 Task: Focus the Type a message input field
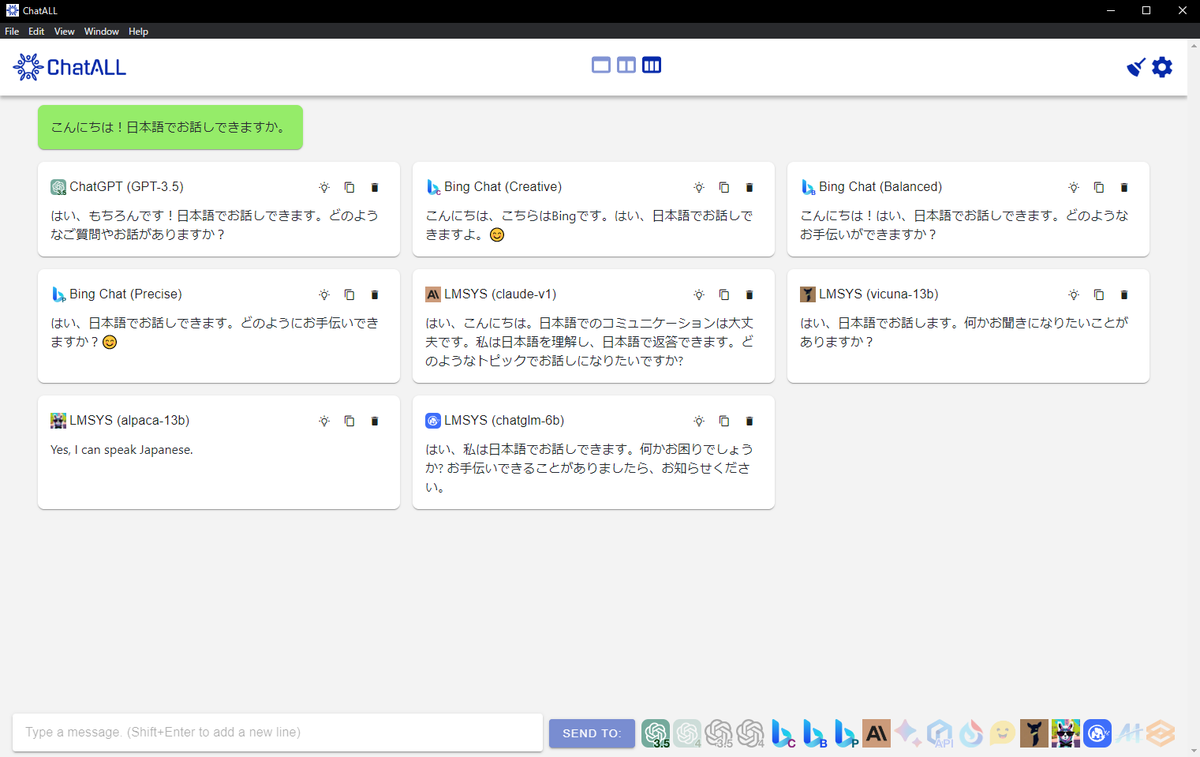coord(277,732)
